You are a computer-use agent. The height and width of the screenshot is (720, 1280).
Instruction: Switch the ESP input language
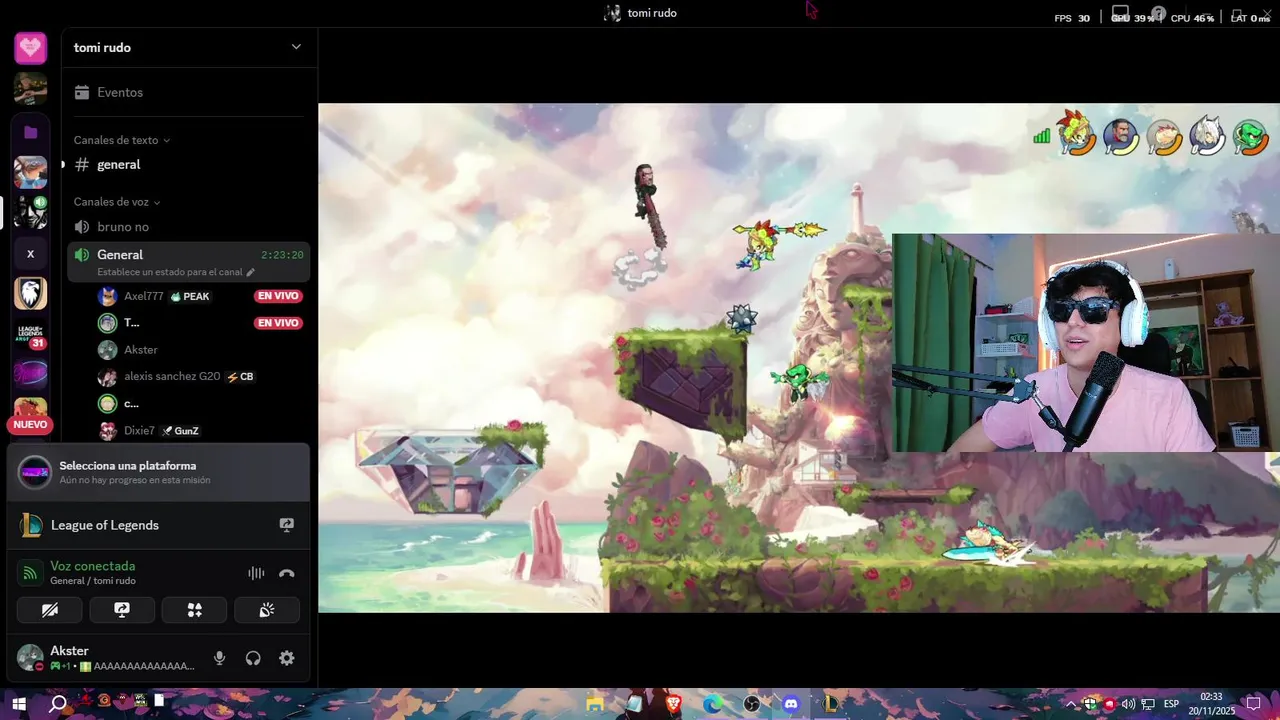pos(1172,704)
